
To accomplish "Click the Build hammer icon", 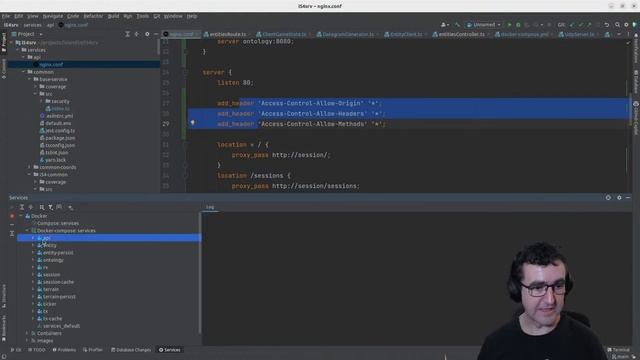I will pyautogui.click(x=457, y=25).
